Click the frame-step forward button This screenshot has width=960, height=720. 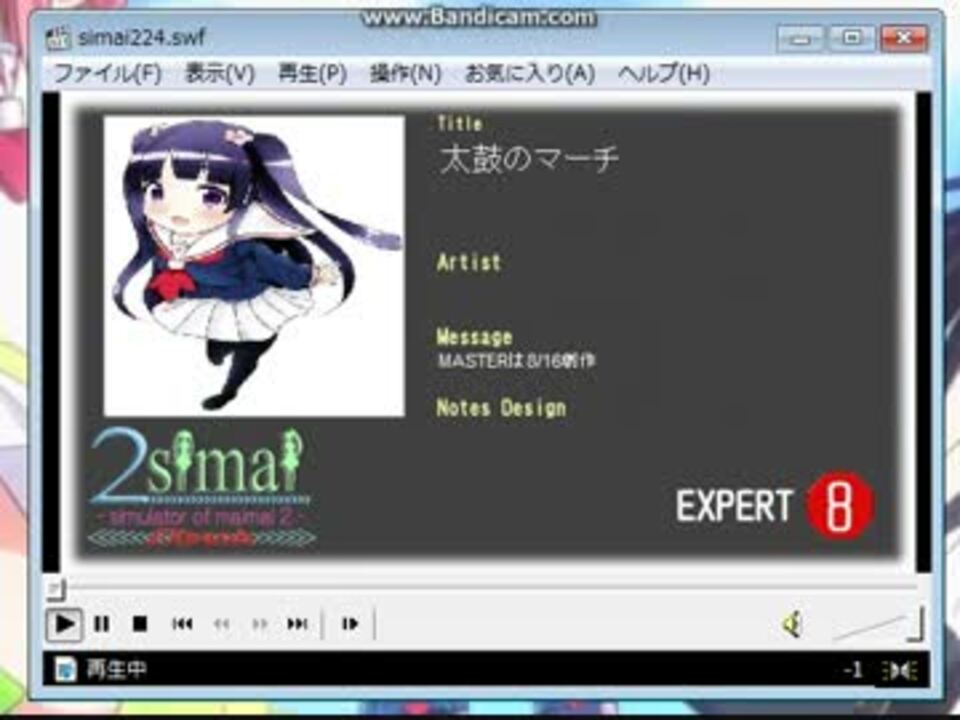click(350, 624)
